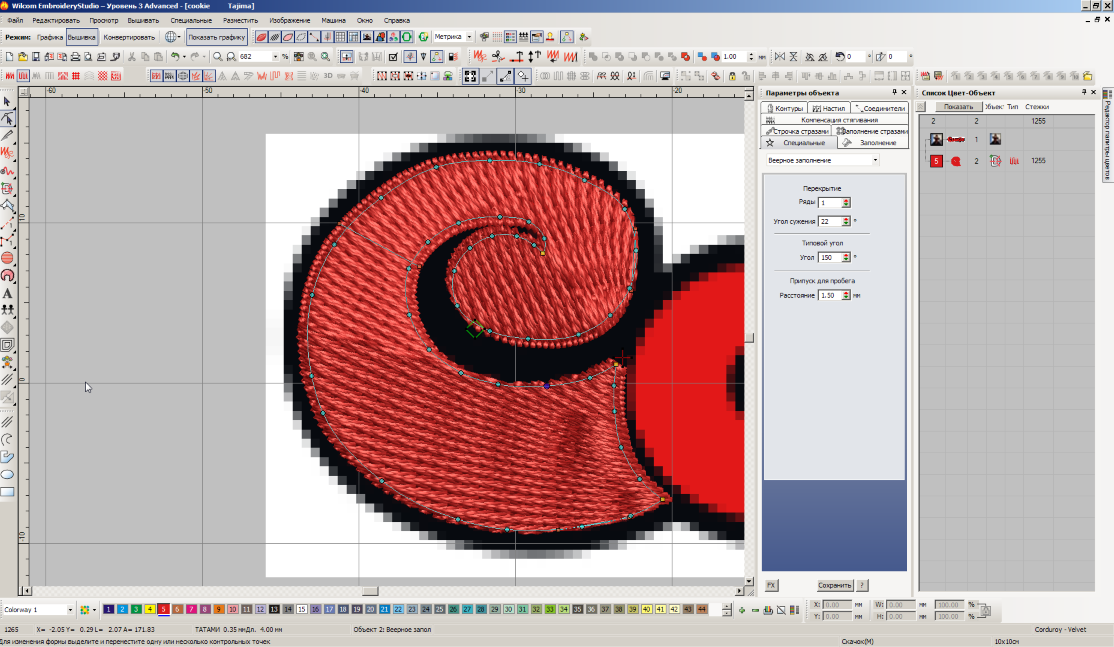
Task: Open the Веерное заполнение fill type dropdown
Action: pos(822,160)
